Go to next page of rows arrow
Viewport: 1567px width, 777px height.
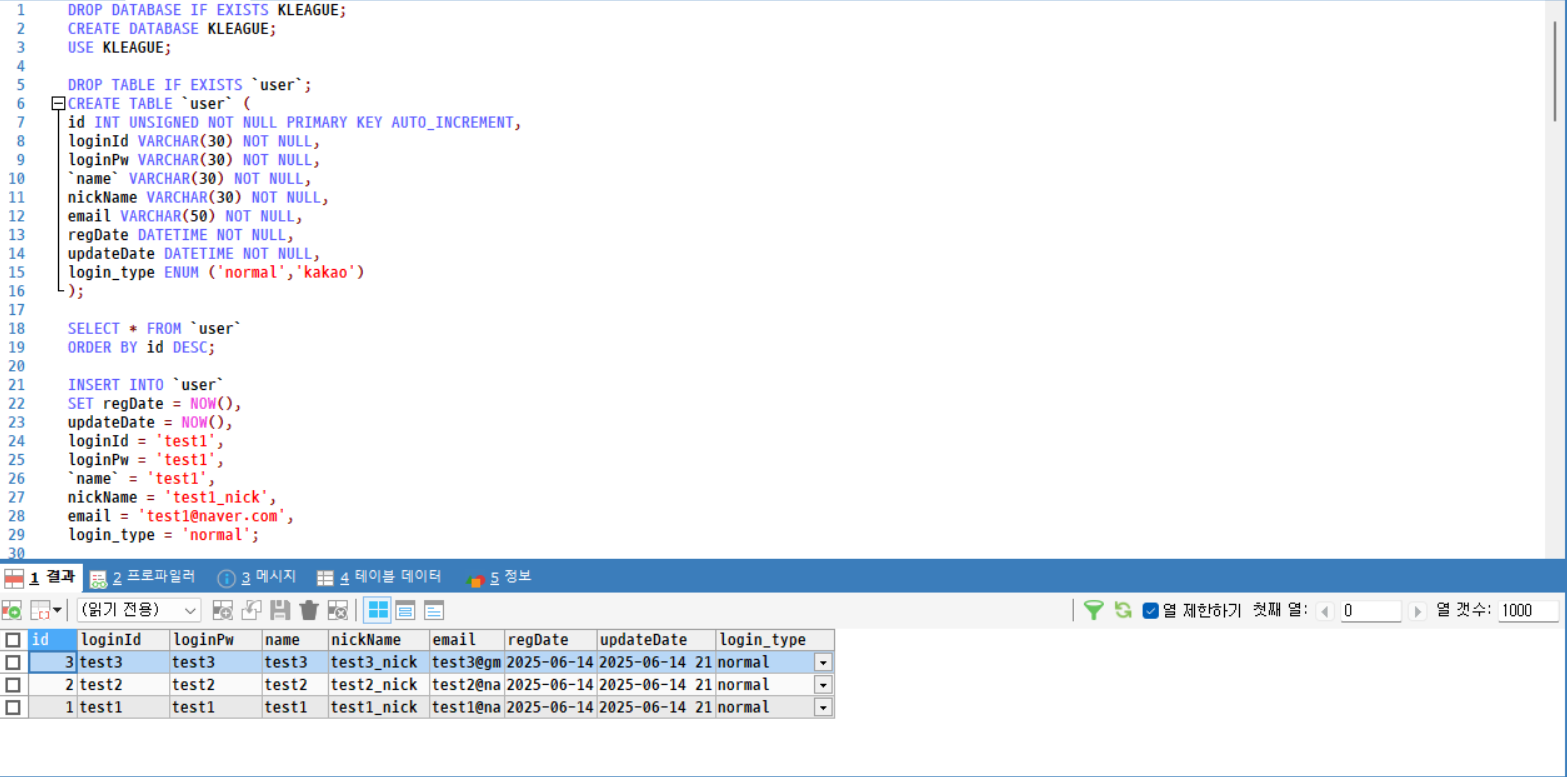(1417, 611)
